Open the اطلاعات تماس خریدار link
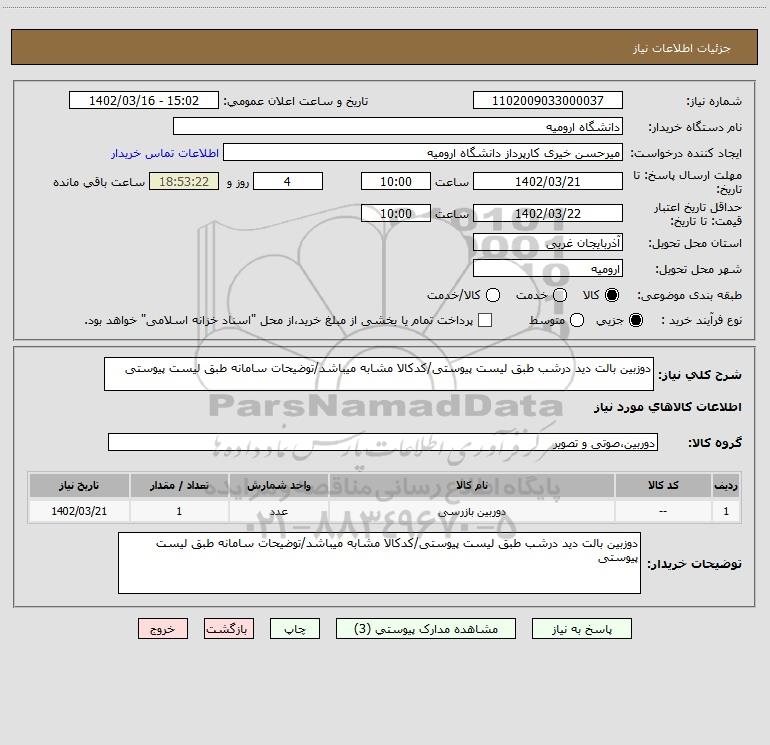The height and width of the screenshot is (745, 770). pos(165,153)
